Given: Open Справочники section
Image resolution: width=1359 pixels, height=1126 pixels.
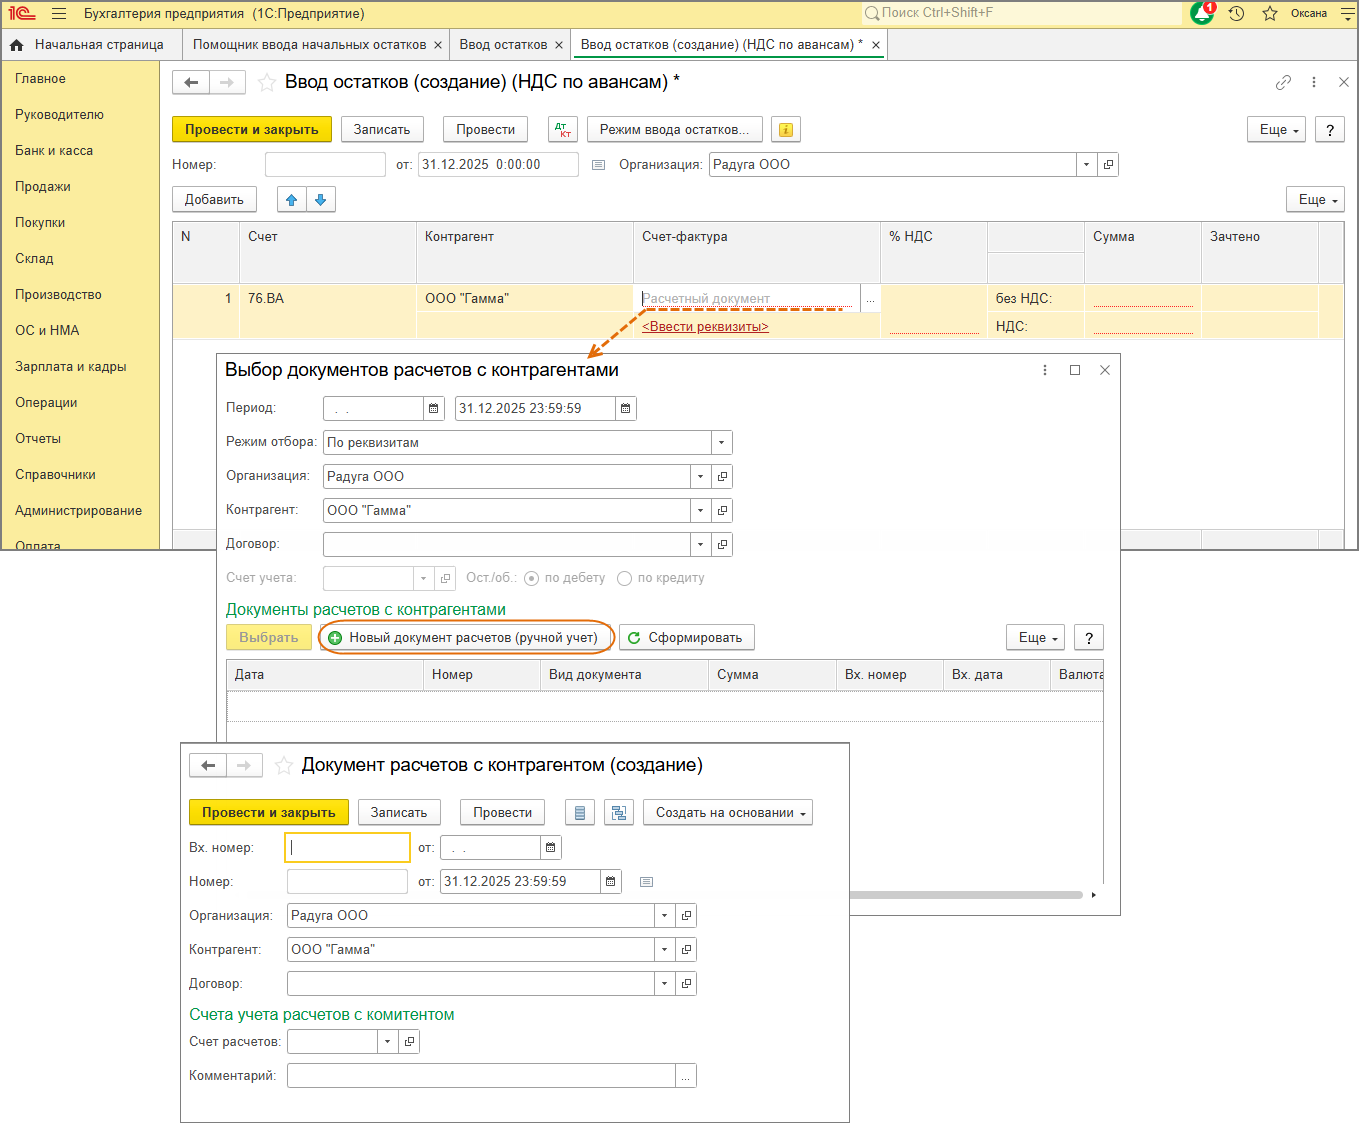Looking at the screenshot, I should click(55, 475).
